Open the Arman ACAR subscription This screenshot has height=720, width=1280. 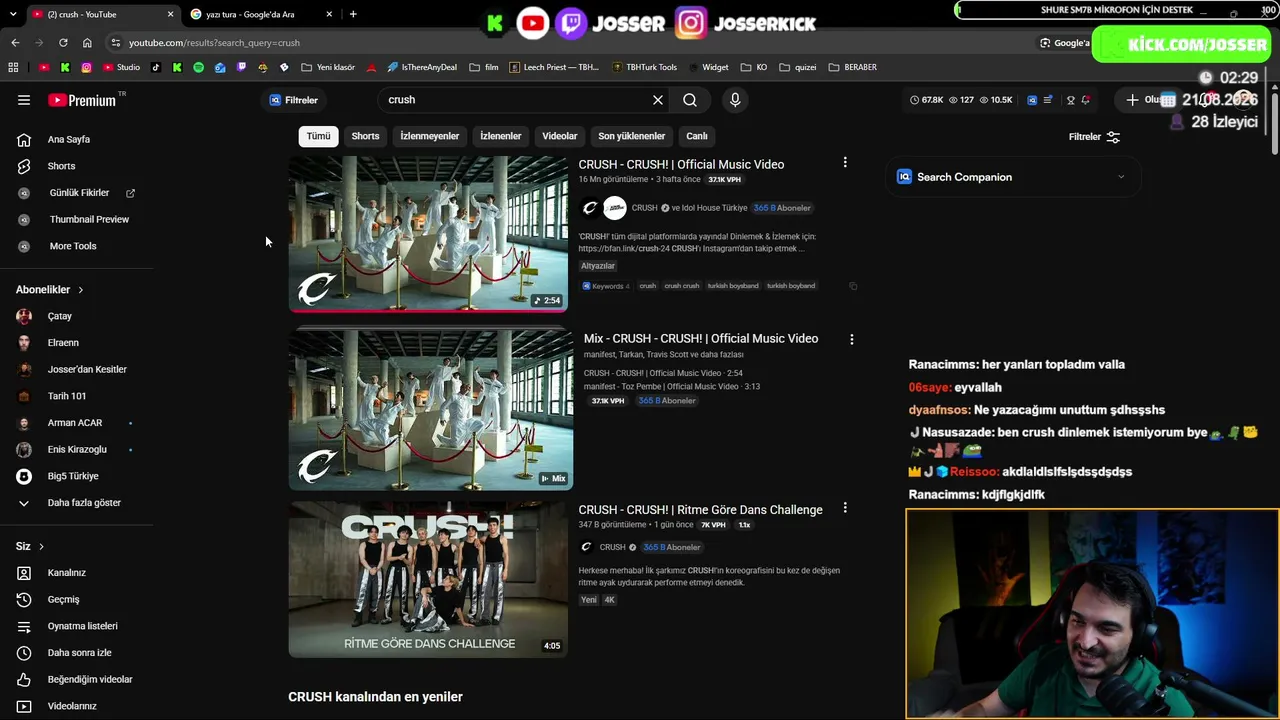coord(77,423)
